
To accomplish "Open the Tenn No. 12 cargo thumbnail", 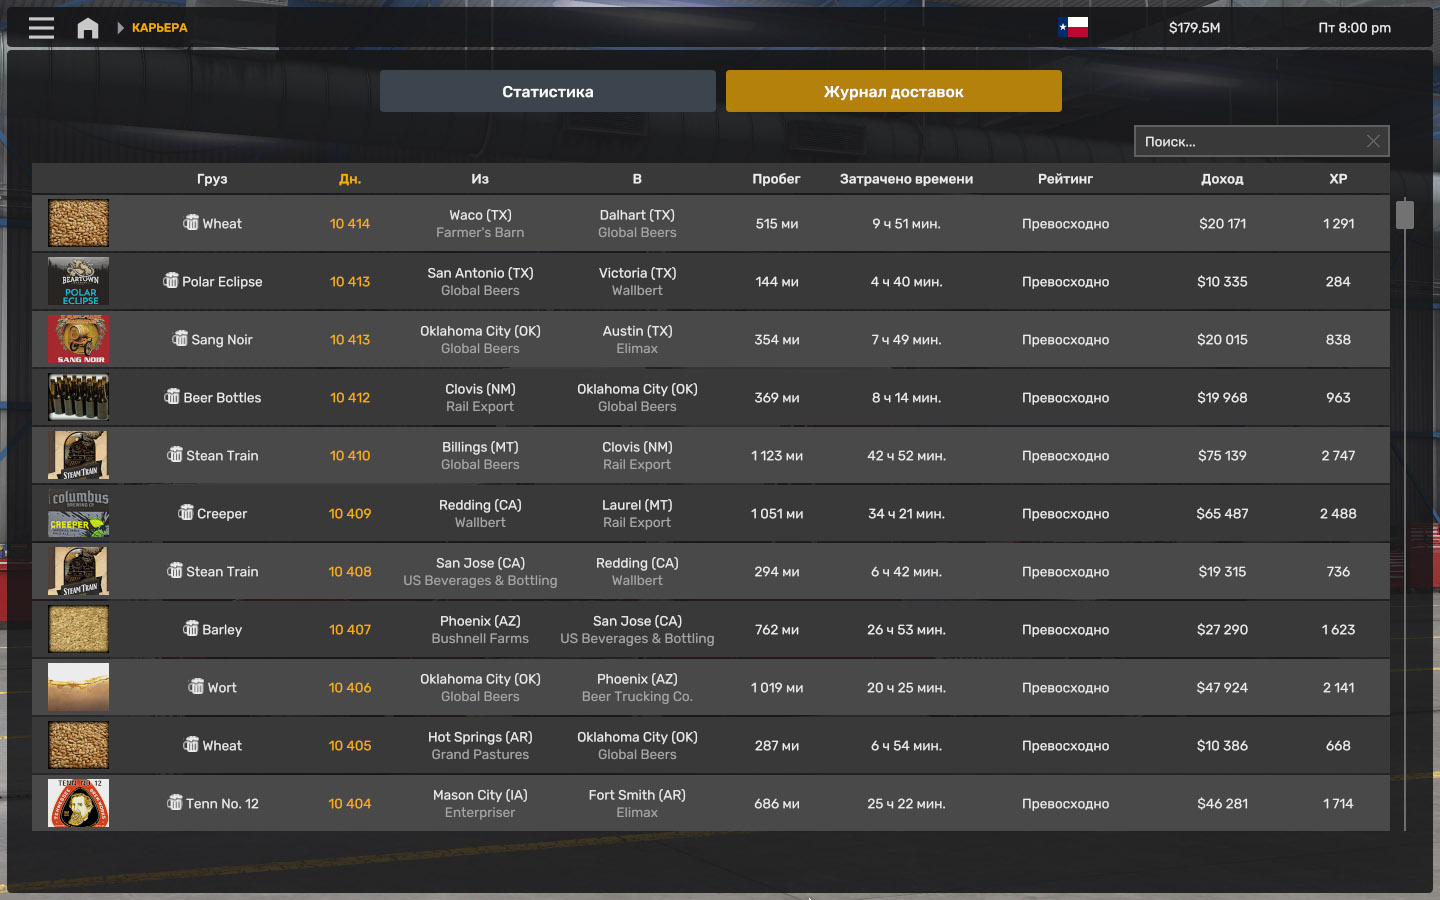I will click(x=78, y=803).
